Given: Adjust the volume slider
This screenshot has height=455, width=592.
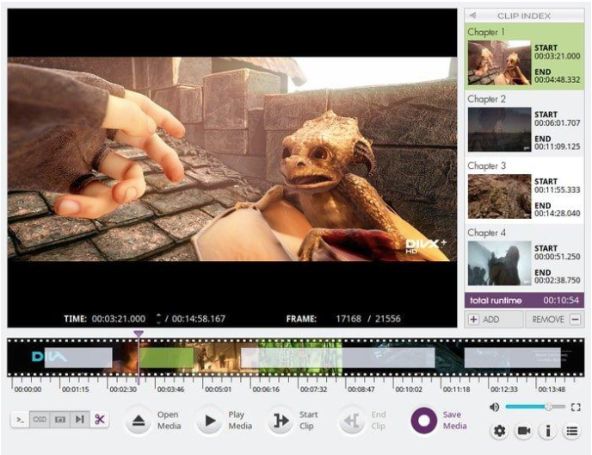Looking at the screenshot, I should click(x=535, y=407).
